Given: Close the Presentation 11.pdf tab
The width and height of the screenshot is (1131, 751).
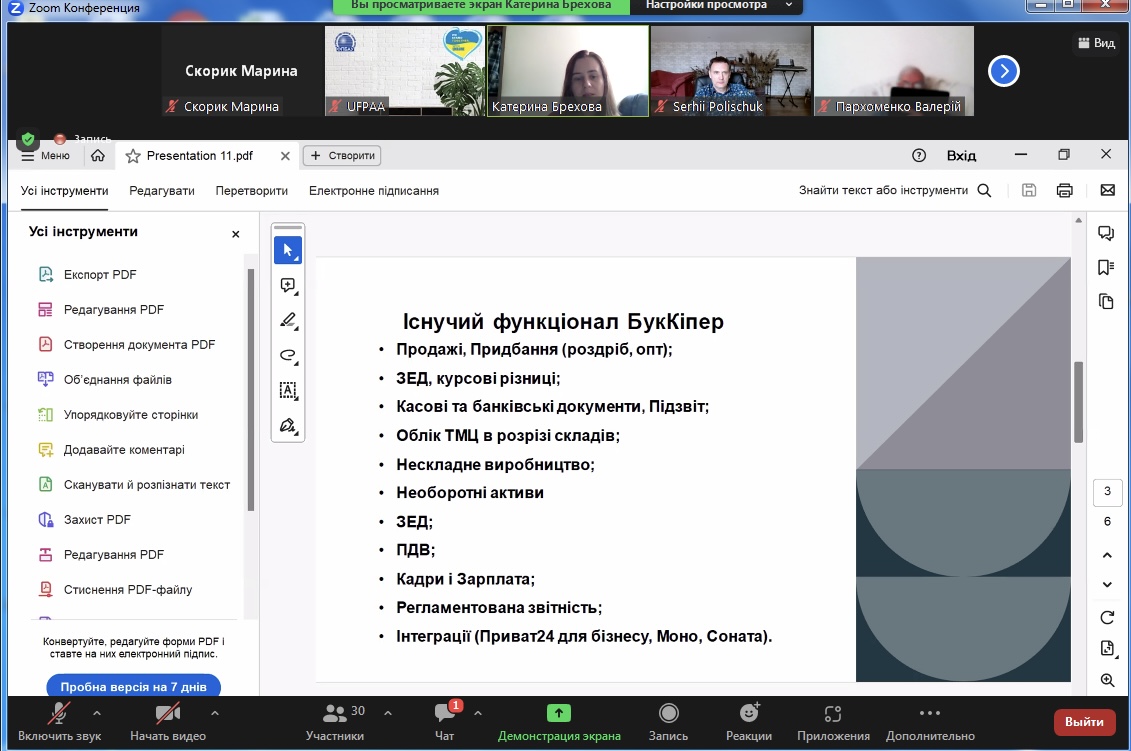Looking at the screenshot, I should click(x=285, y=156).
